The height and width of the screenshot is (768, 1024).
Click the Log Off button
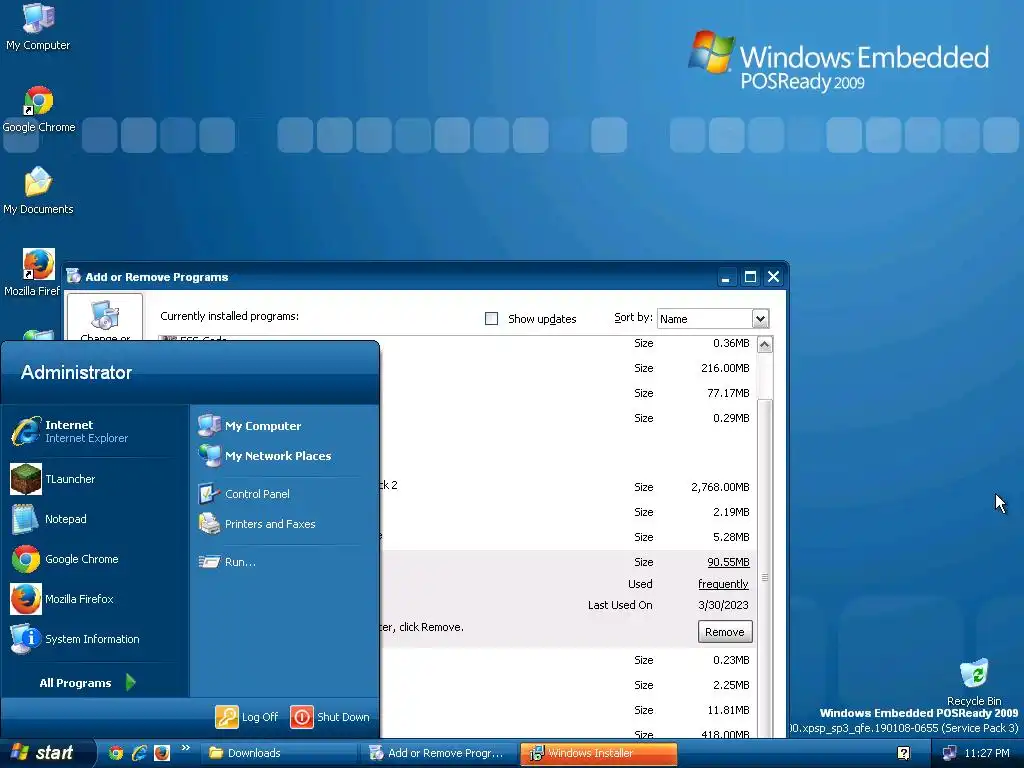247,717
